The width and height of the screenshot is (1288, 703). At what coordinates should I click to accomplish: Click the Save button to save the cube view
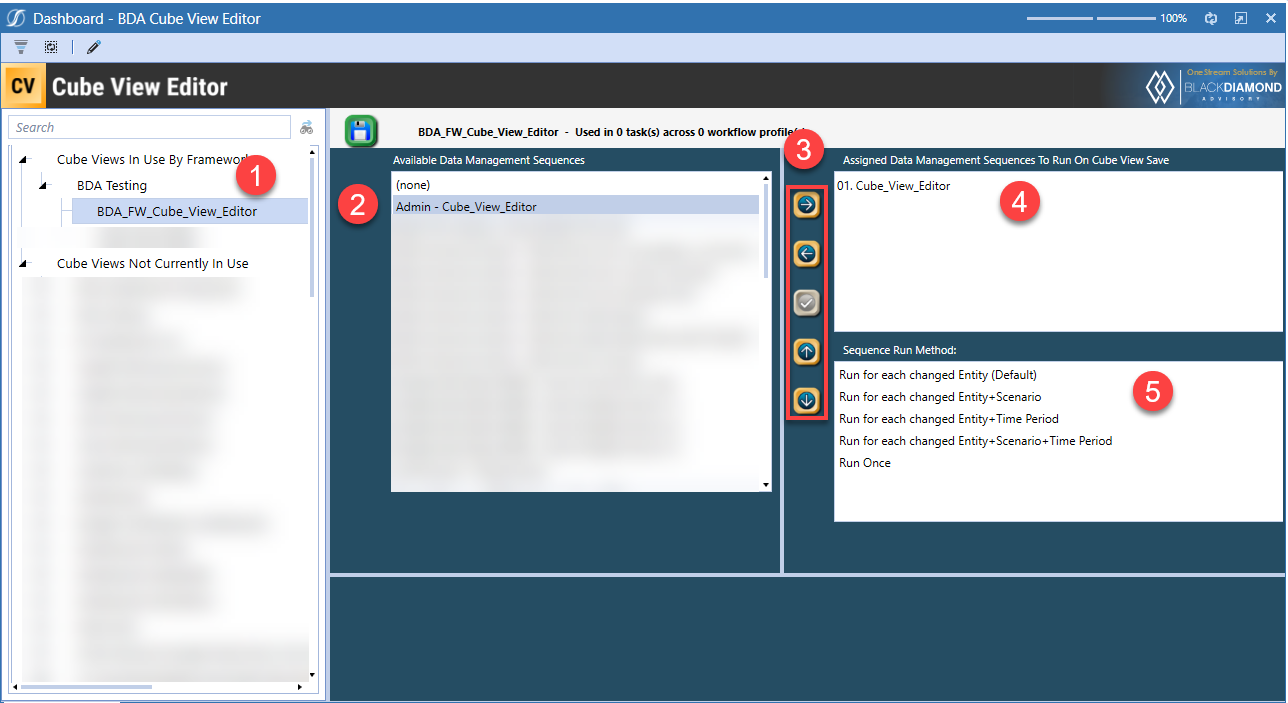(x=360, y=130)
